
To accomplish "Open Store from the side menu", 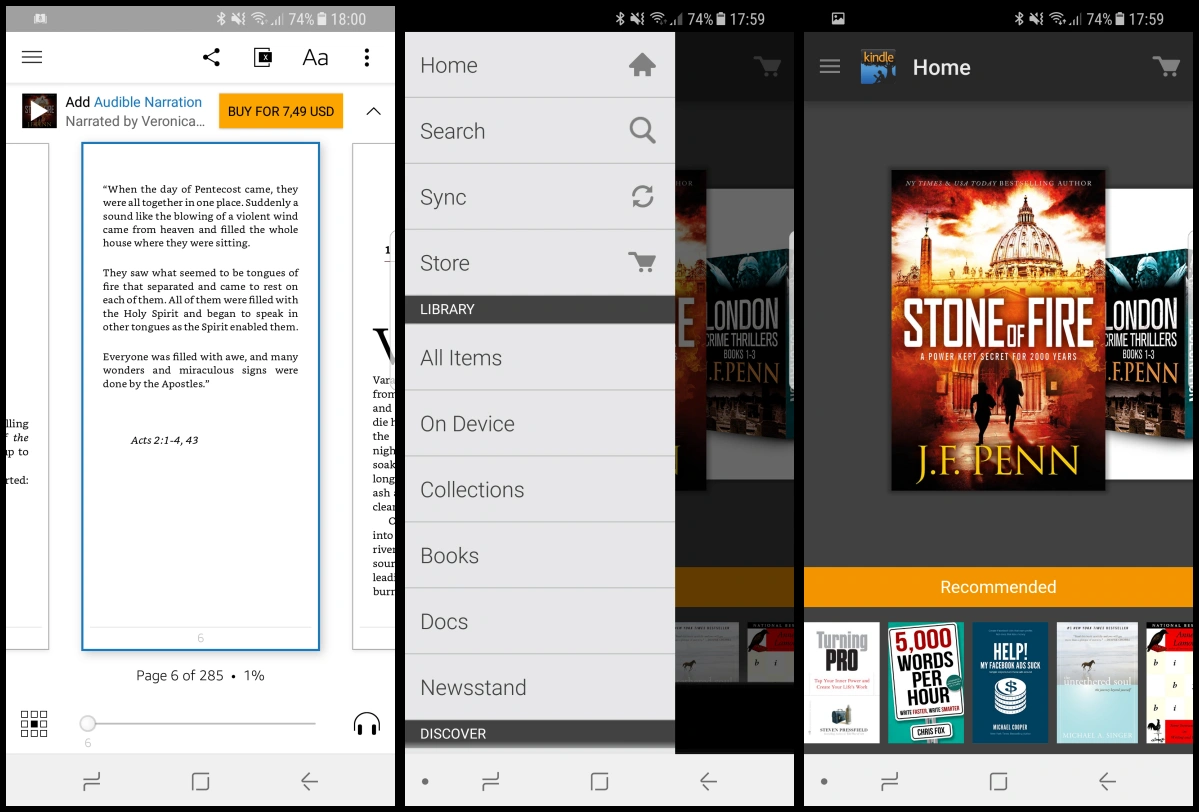I will click(x=540, y=262).
